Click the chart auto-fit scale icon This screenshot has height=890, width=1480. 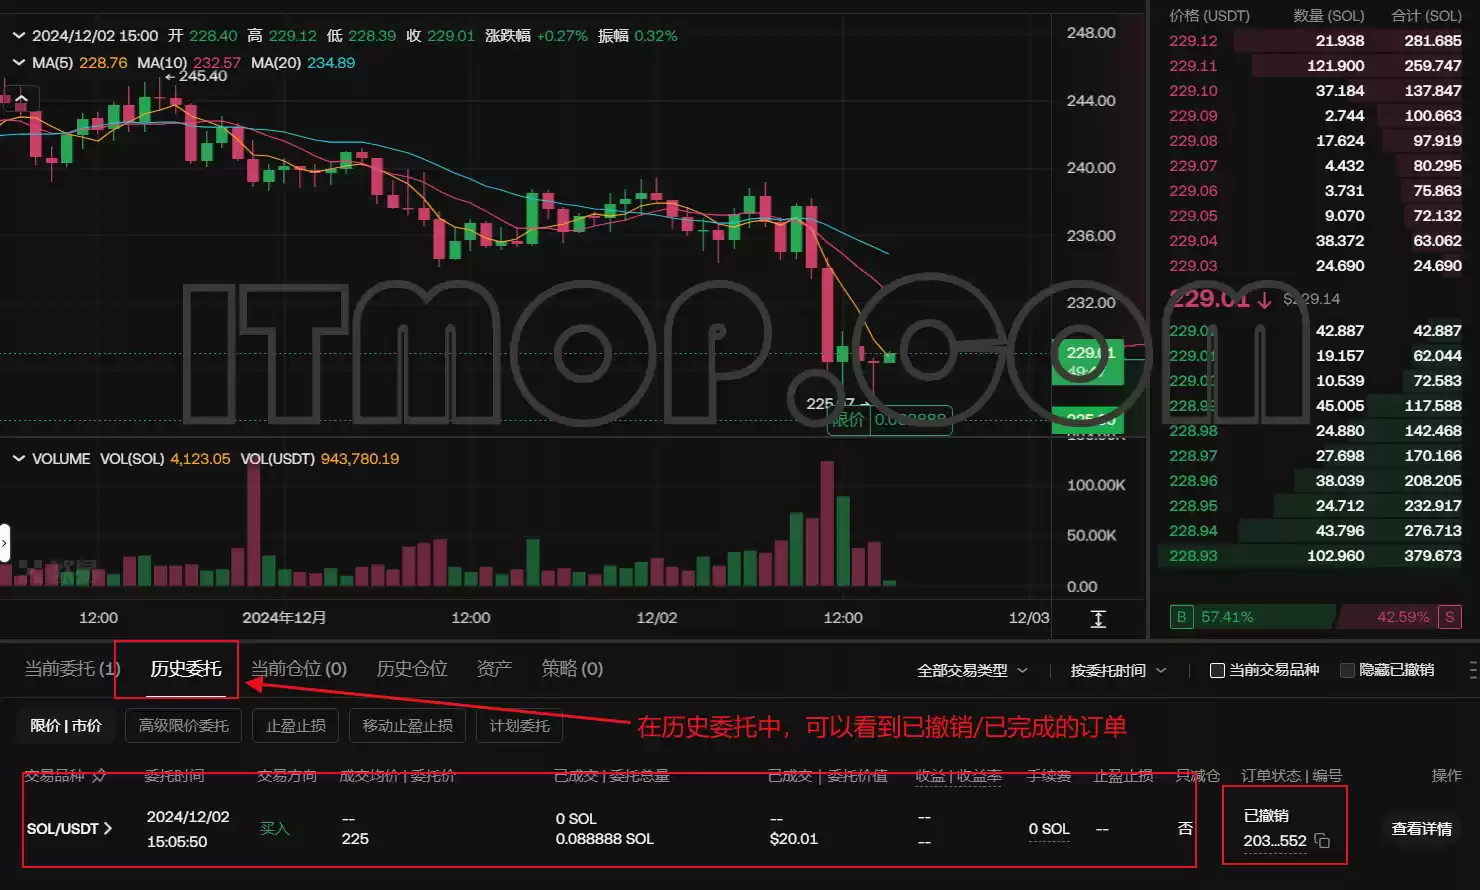coord(1098,619)
